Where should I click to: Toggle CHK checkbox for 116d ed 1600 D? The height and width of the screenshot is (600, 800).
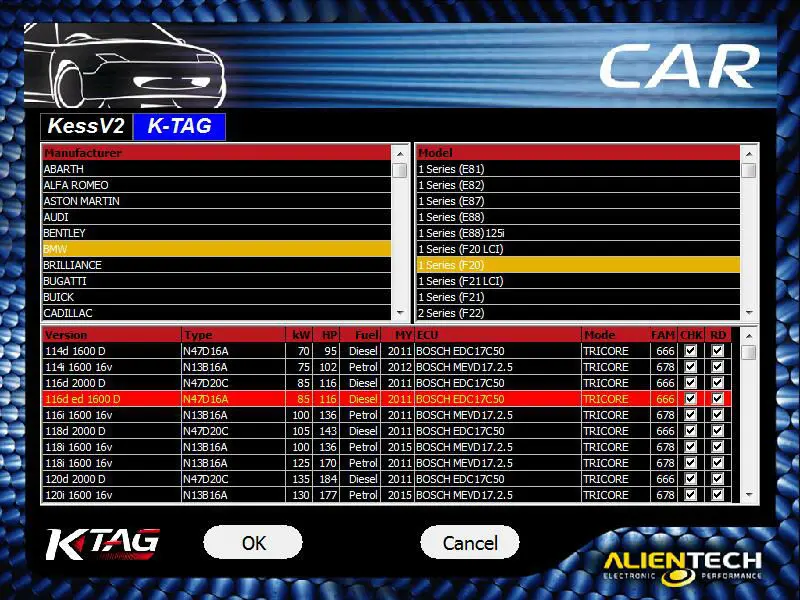tap(691, 398)
